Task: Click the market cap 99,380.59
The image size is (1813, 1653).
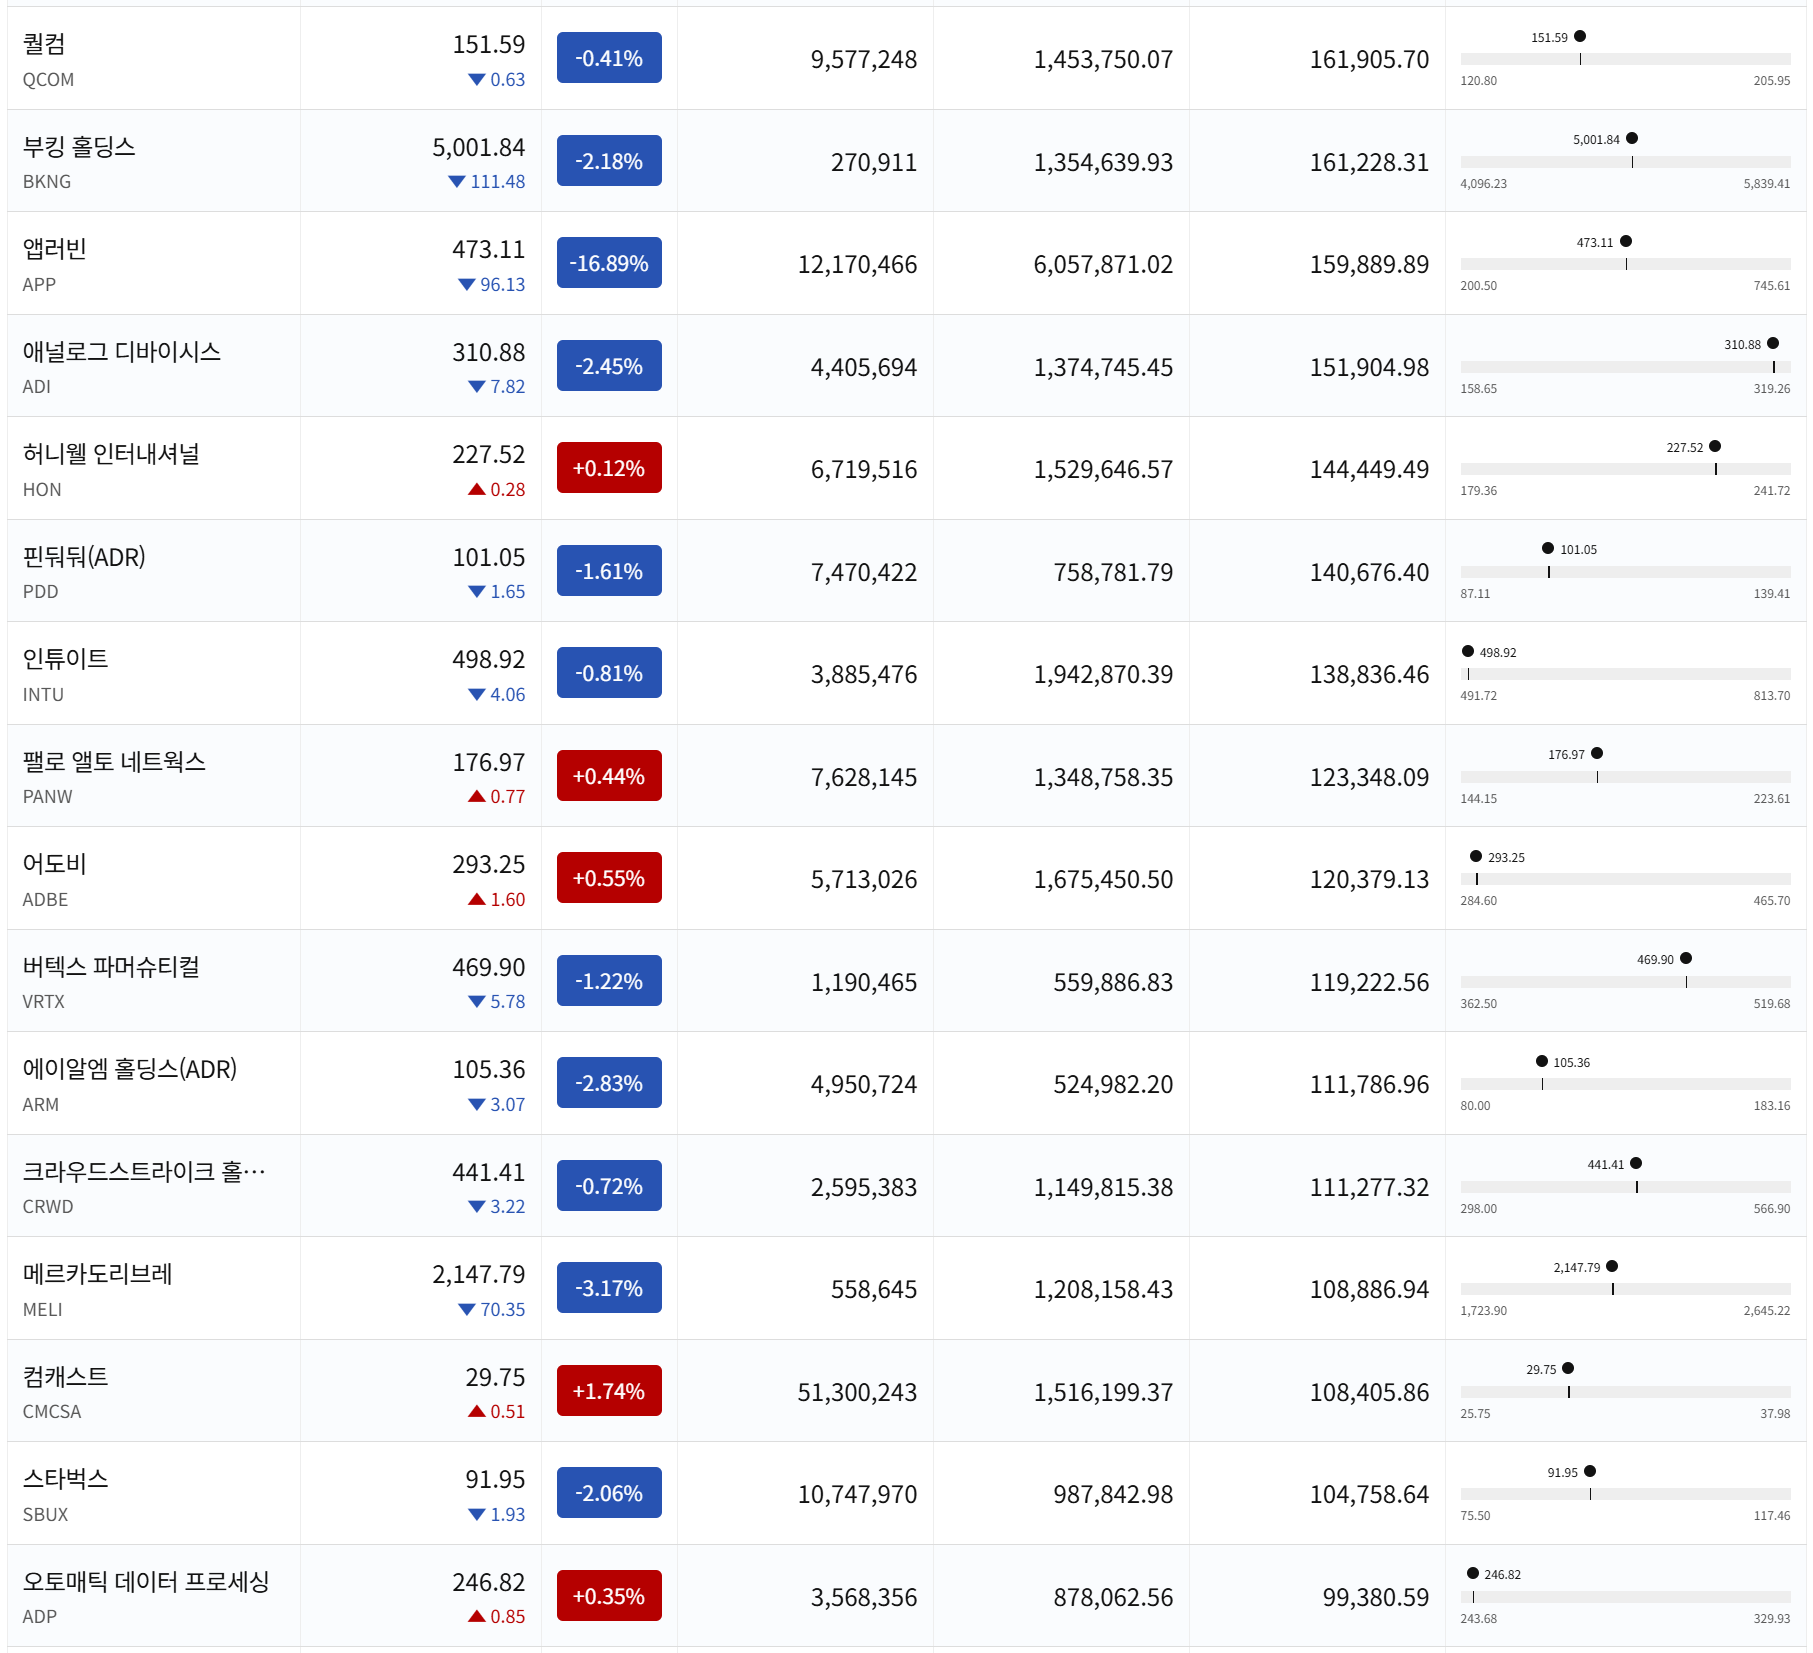Action: pos(1376,1598)
